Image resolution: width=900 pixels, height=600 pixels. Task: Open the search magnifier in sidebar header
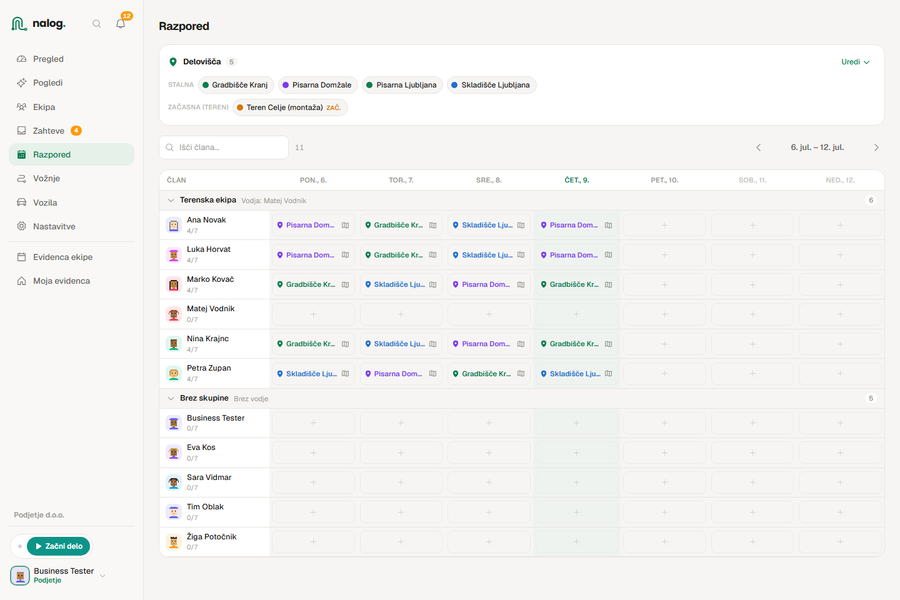pos(96,24)
